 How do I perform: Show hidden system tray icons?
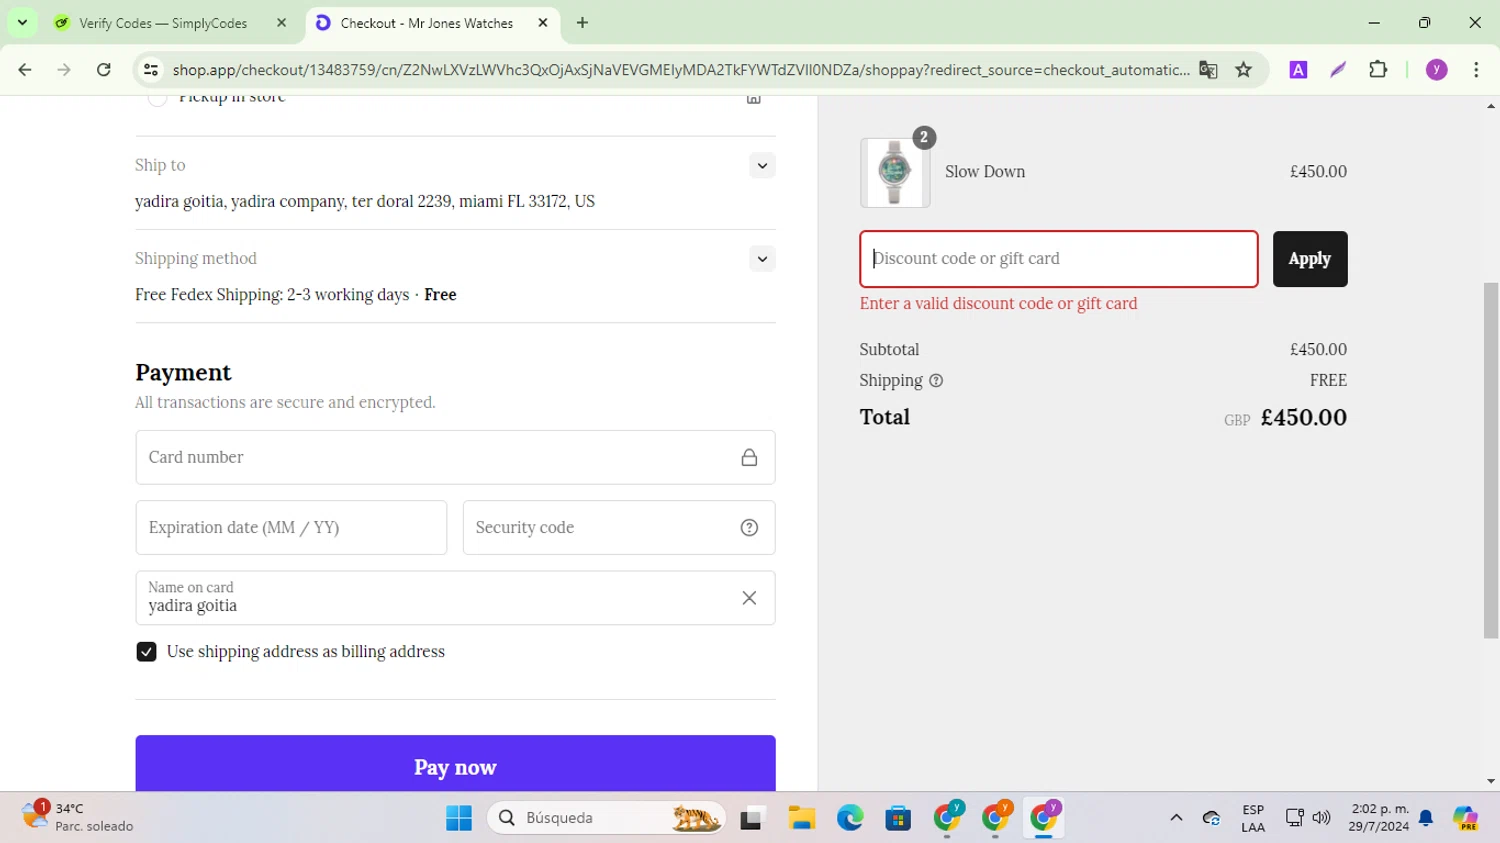click(1176, 818)
